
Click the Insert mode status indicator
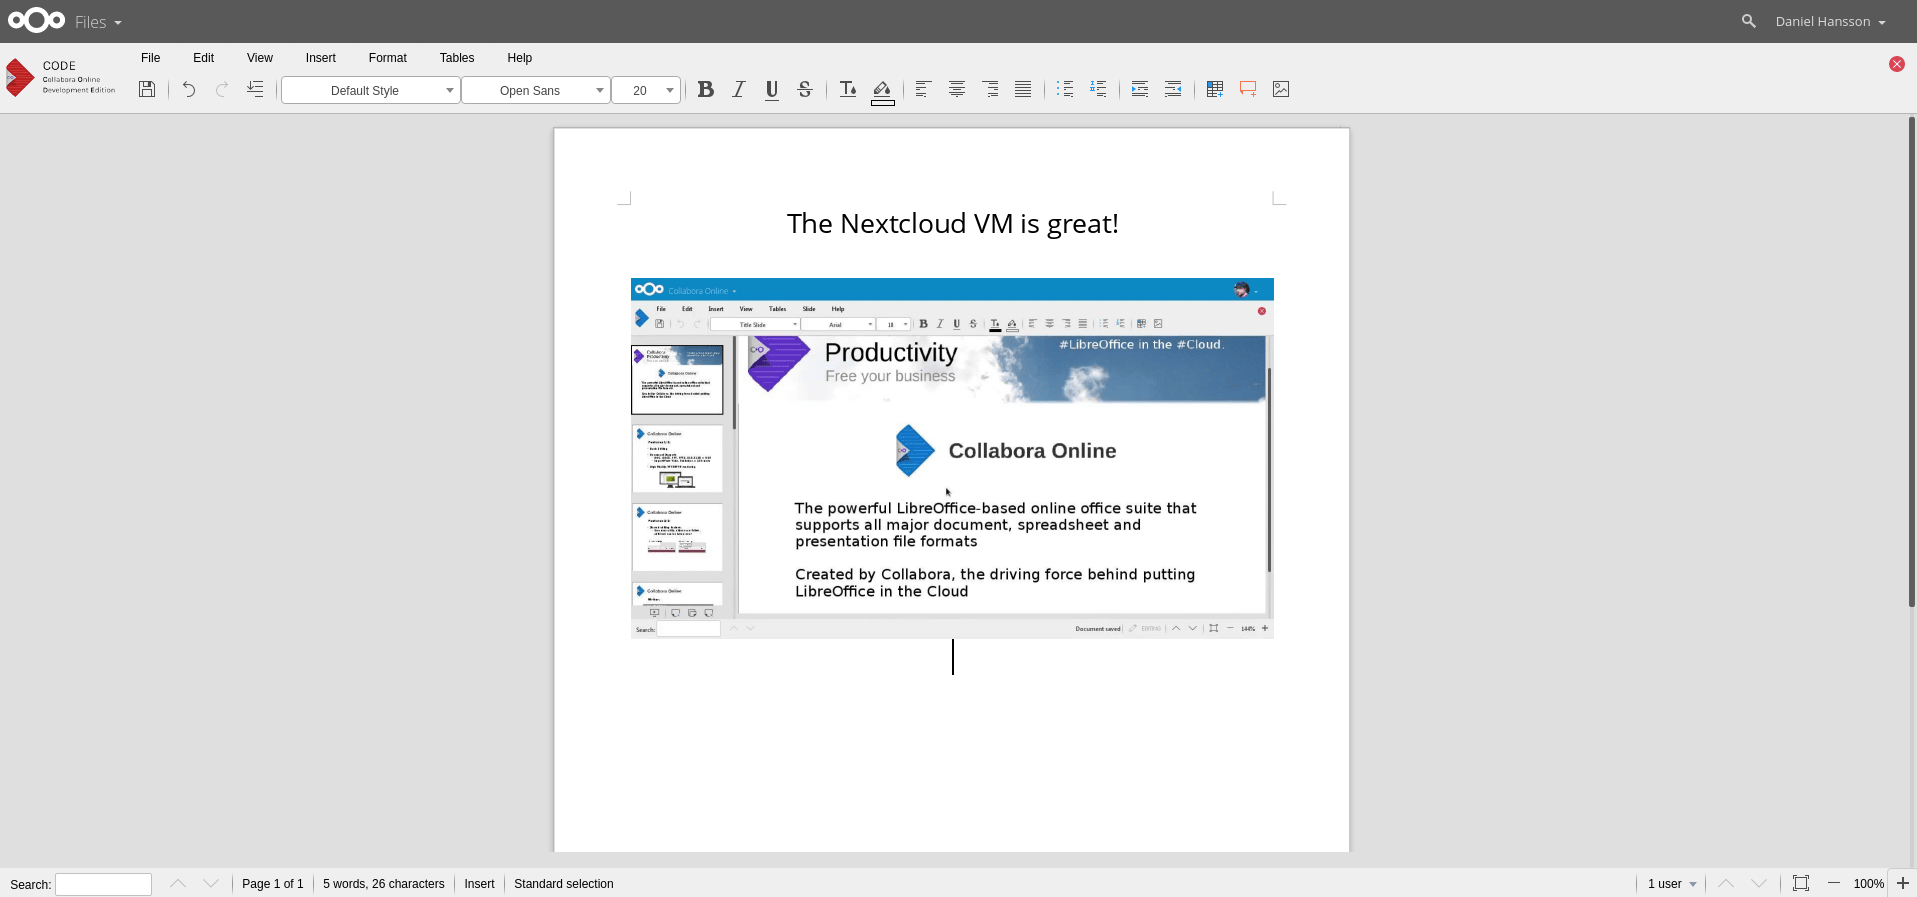pos(479,884)
